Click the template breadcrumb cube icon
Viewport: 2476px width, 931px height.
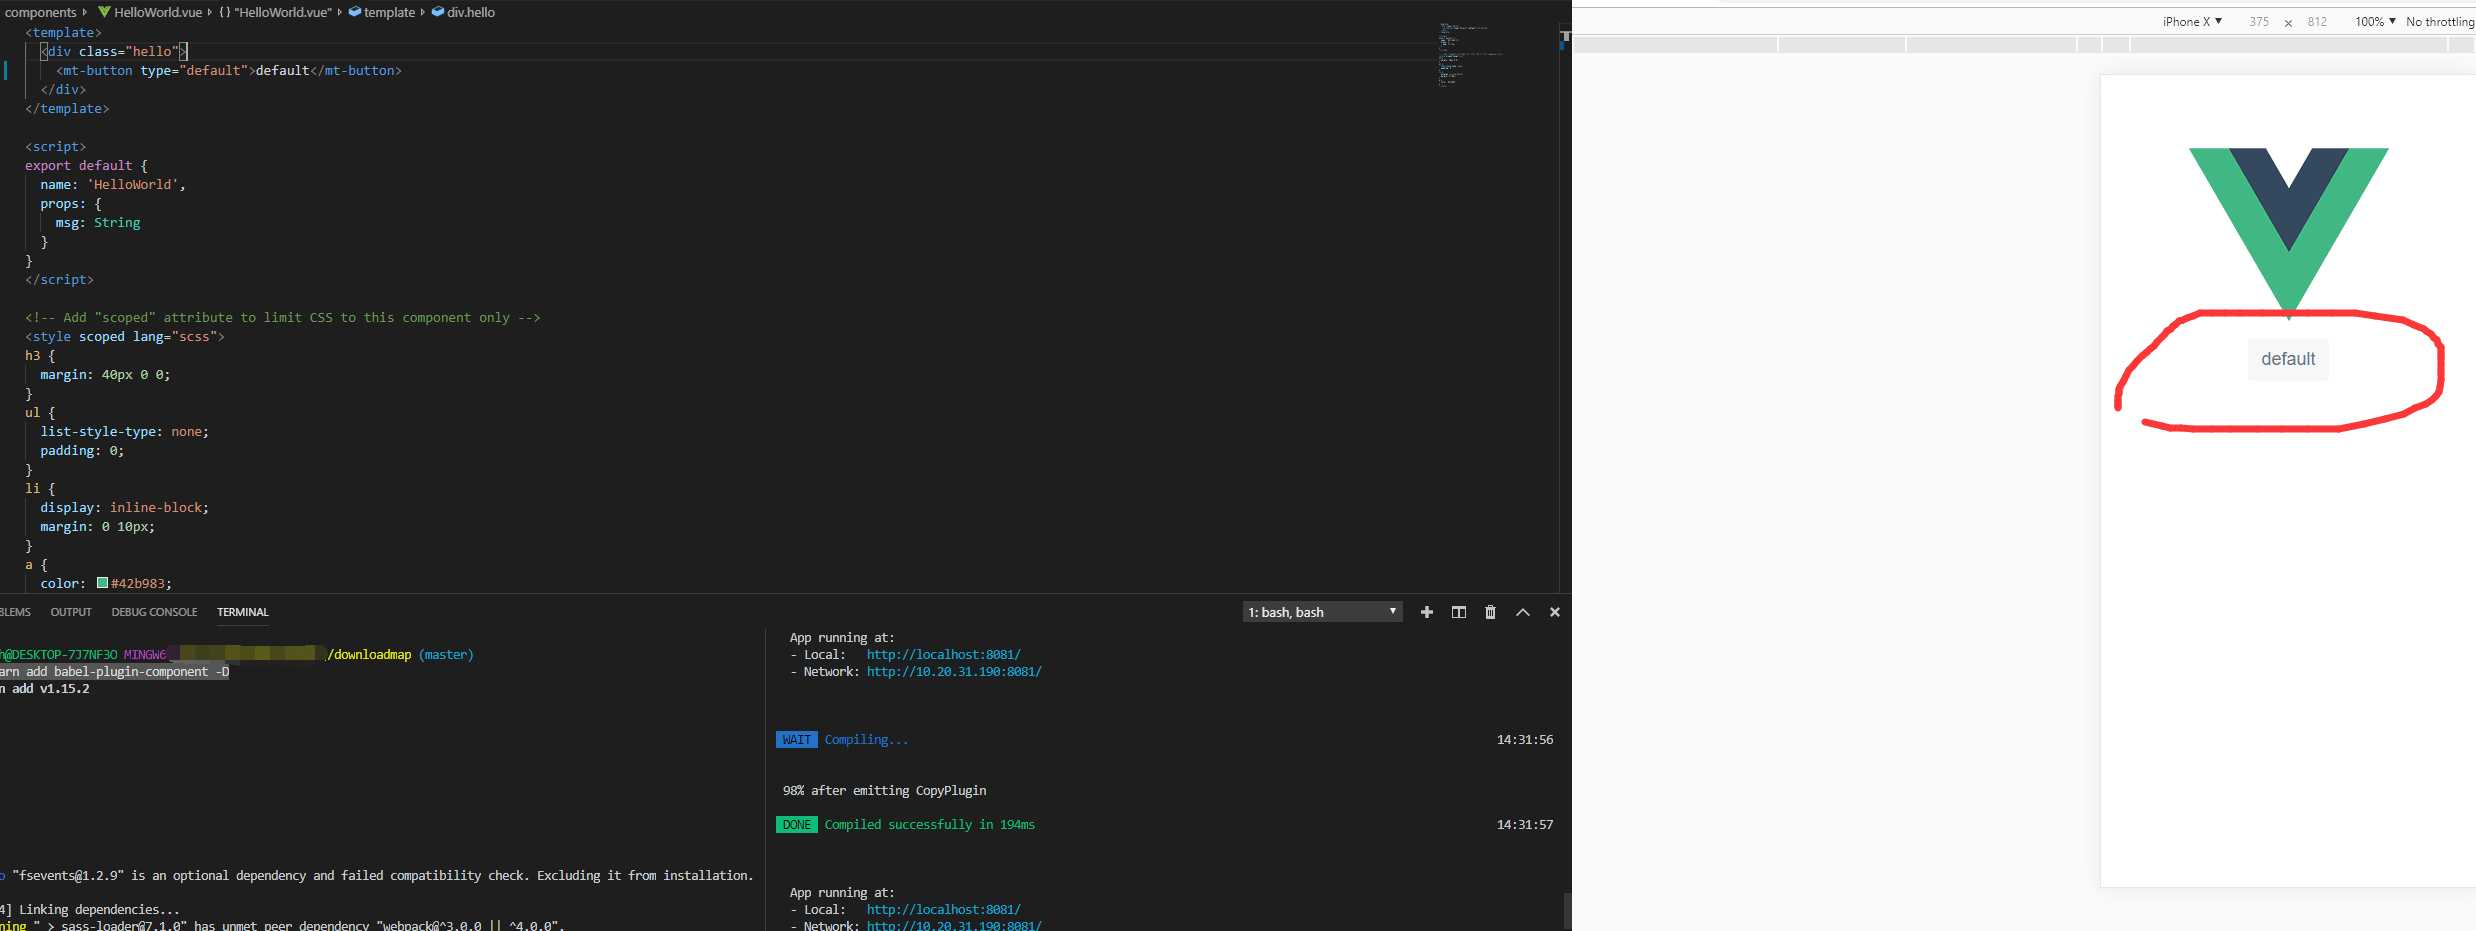(355, 12)
